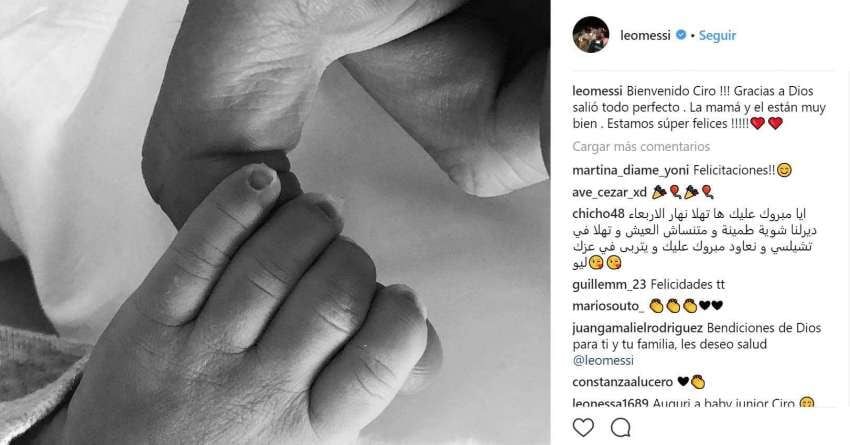
Task: Open the leomessi username in the header
Action: (x=645, y=36)
